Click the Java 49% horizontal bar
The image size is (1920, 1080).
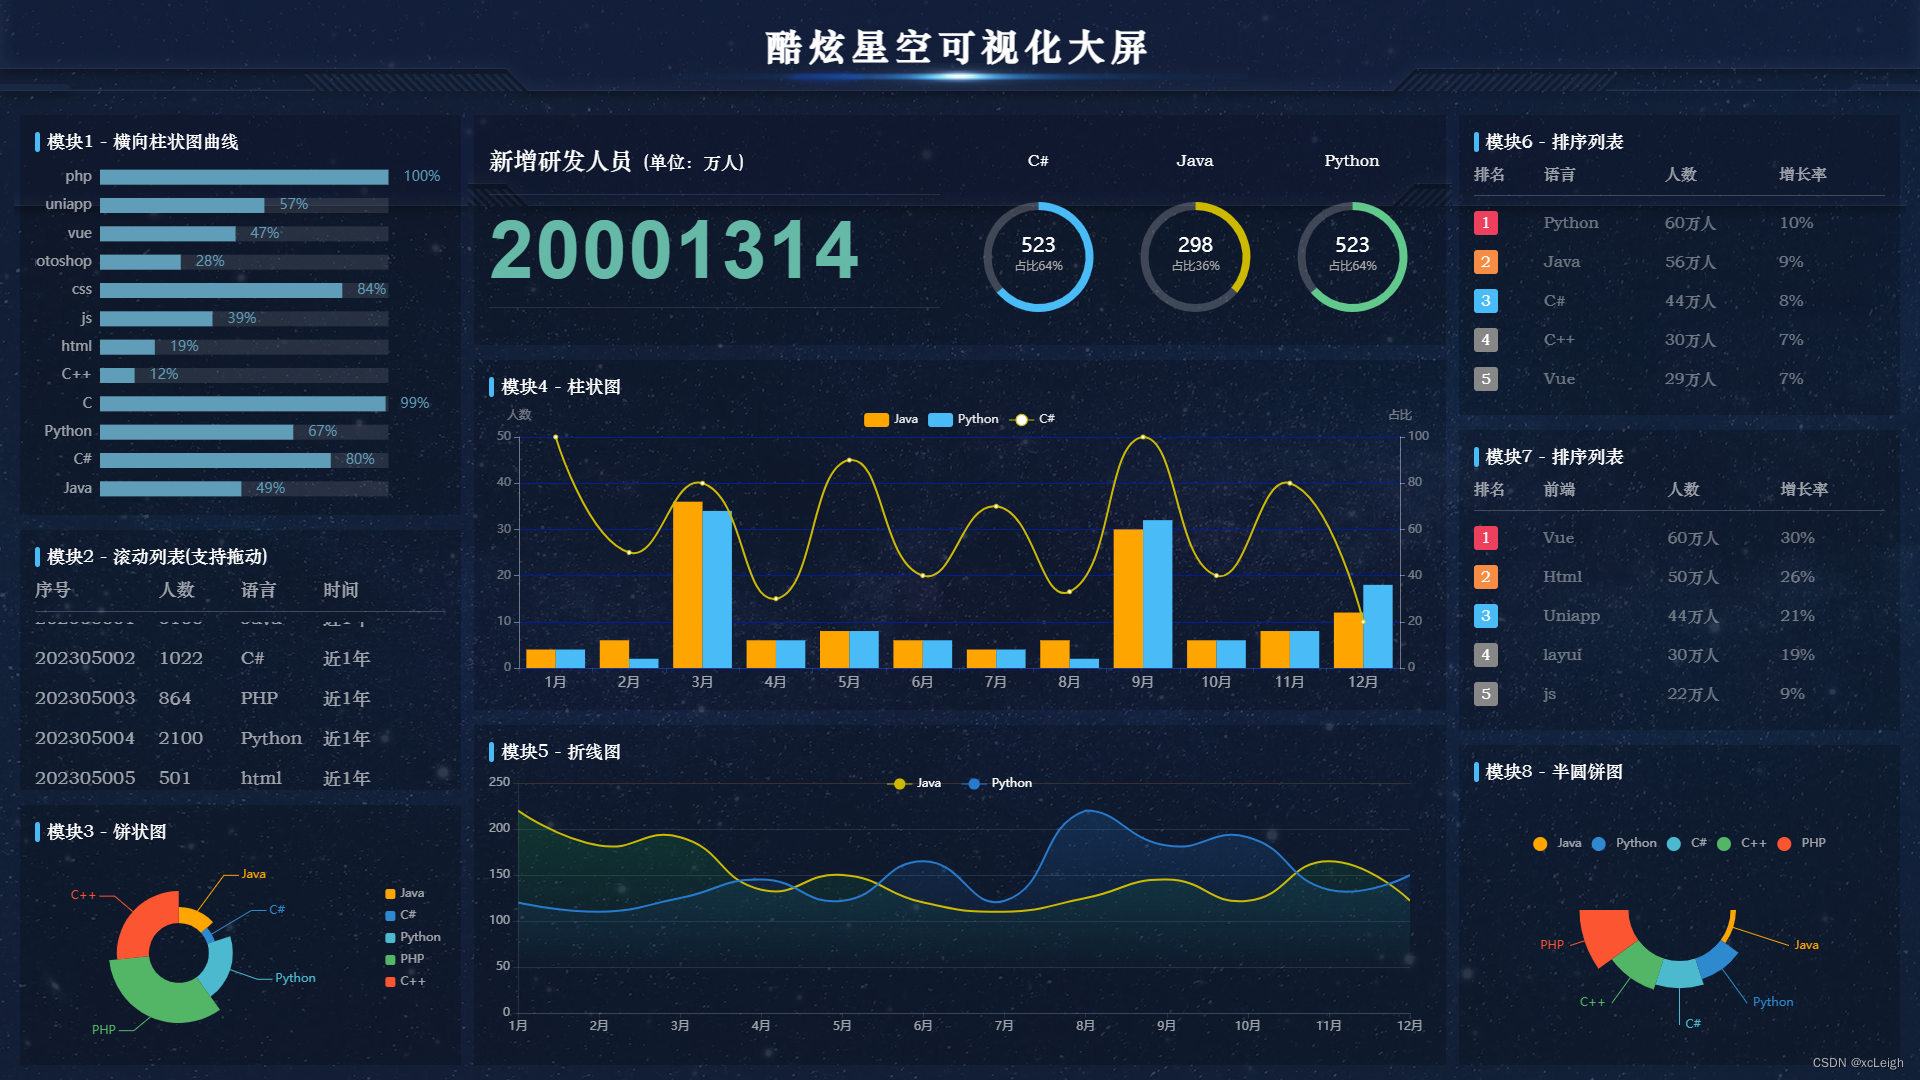click(170, 489)
